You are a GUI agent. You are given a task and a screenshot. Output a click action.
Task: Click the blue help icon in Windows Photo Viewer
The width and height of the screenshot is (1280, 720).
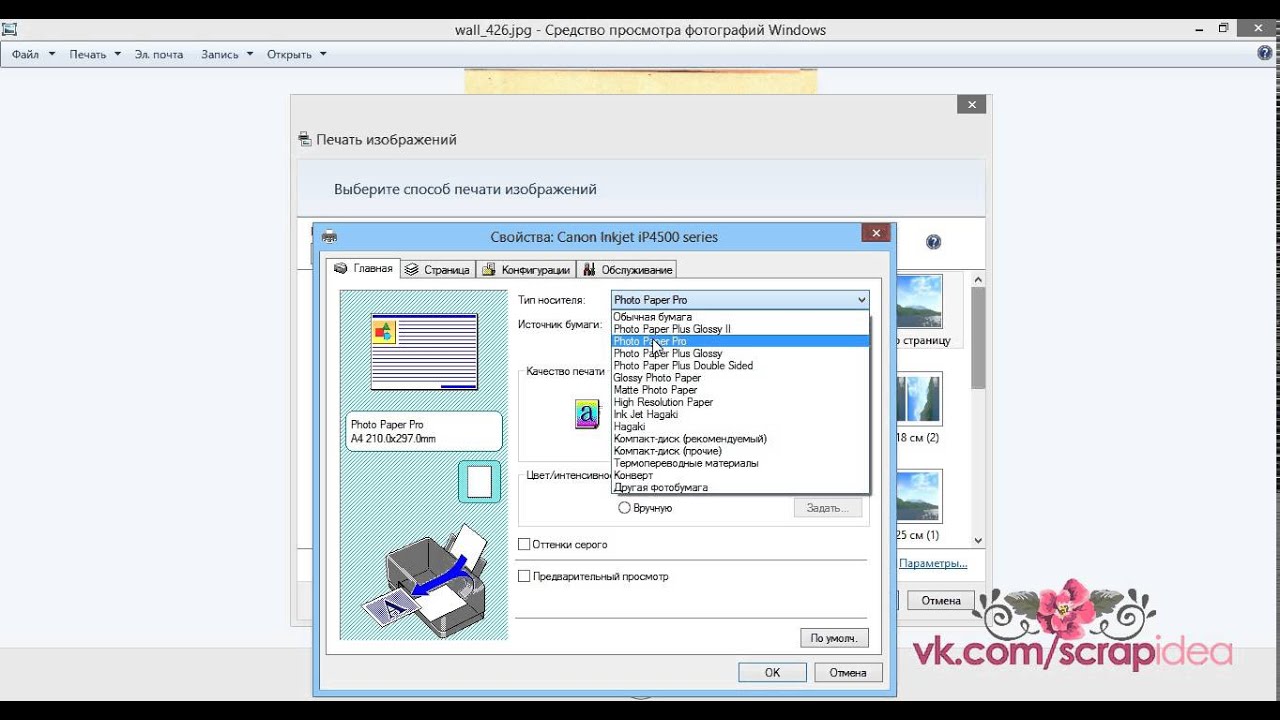point(1264,54)
